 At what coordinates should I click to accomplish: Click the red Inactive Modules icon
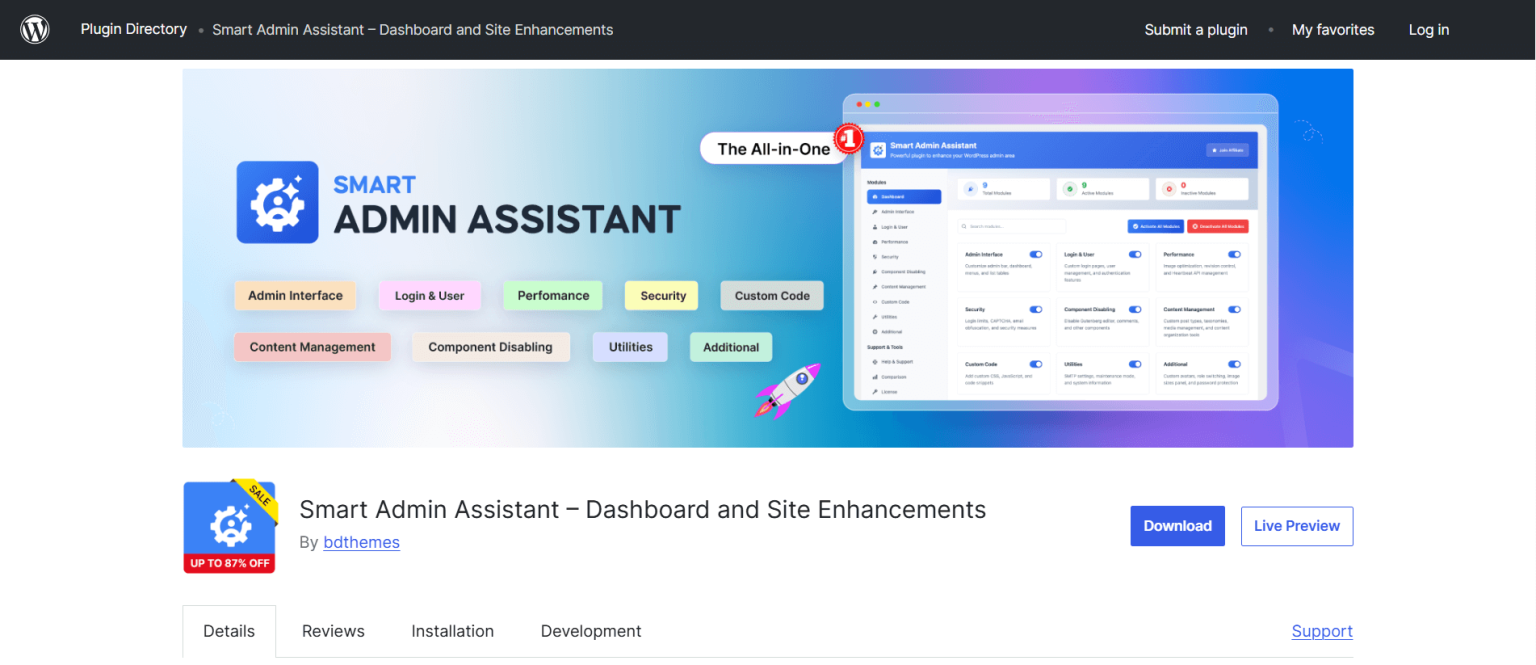click(1169, 188)
